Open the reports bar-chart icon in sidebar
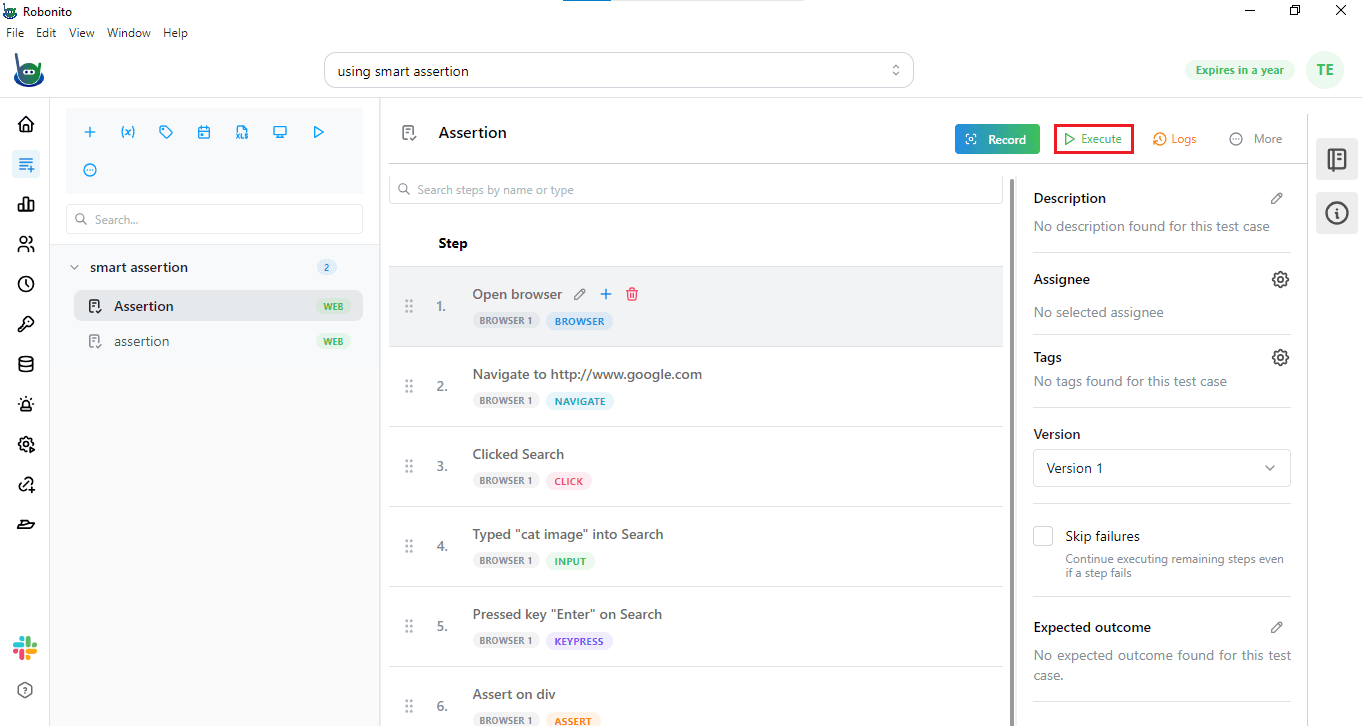Screen dimensions: 1362x726 [x=25, y=204]
